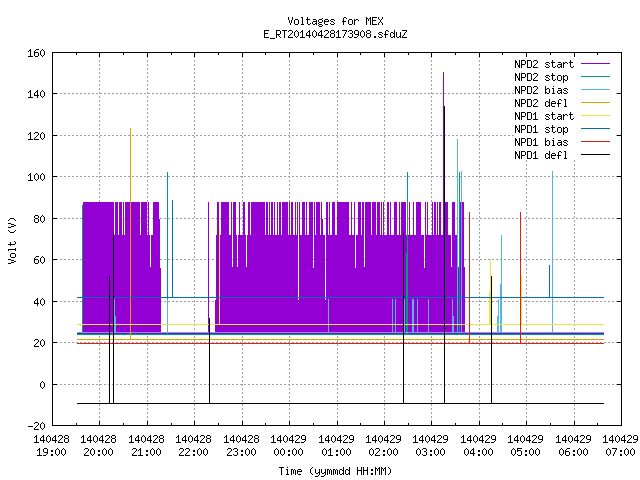The image size is (640, 480).
Task: Click the Y-axis tick value 140
Action: (36, 94)
